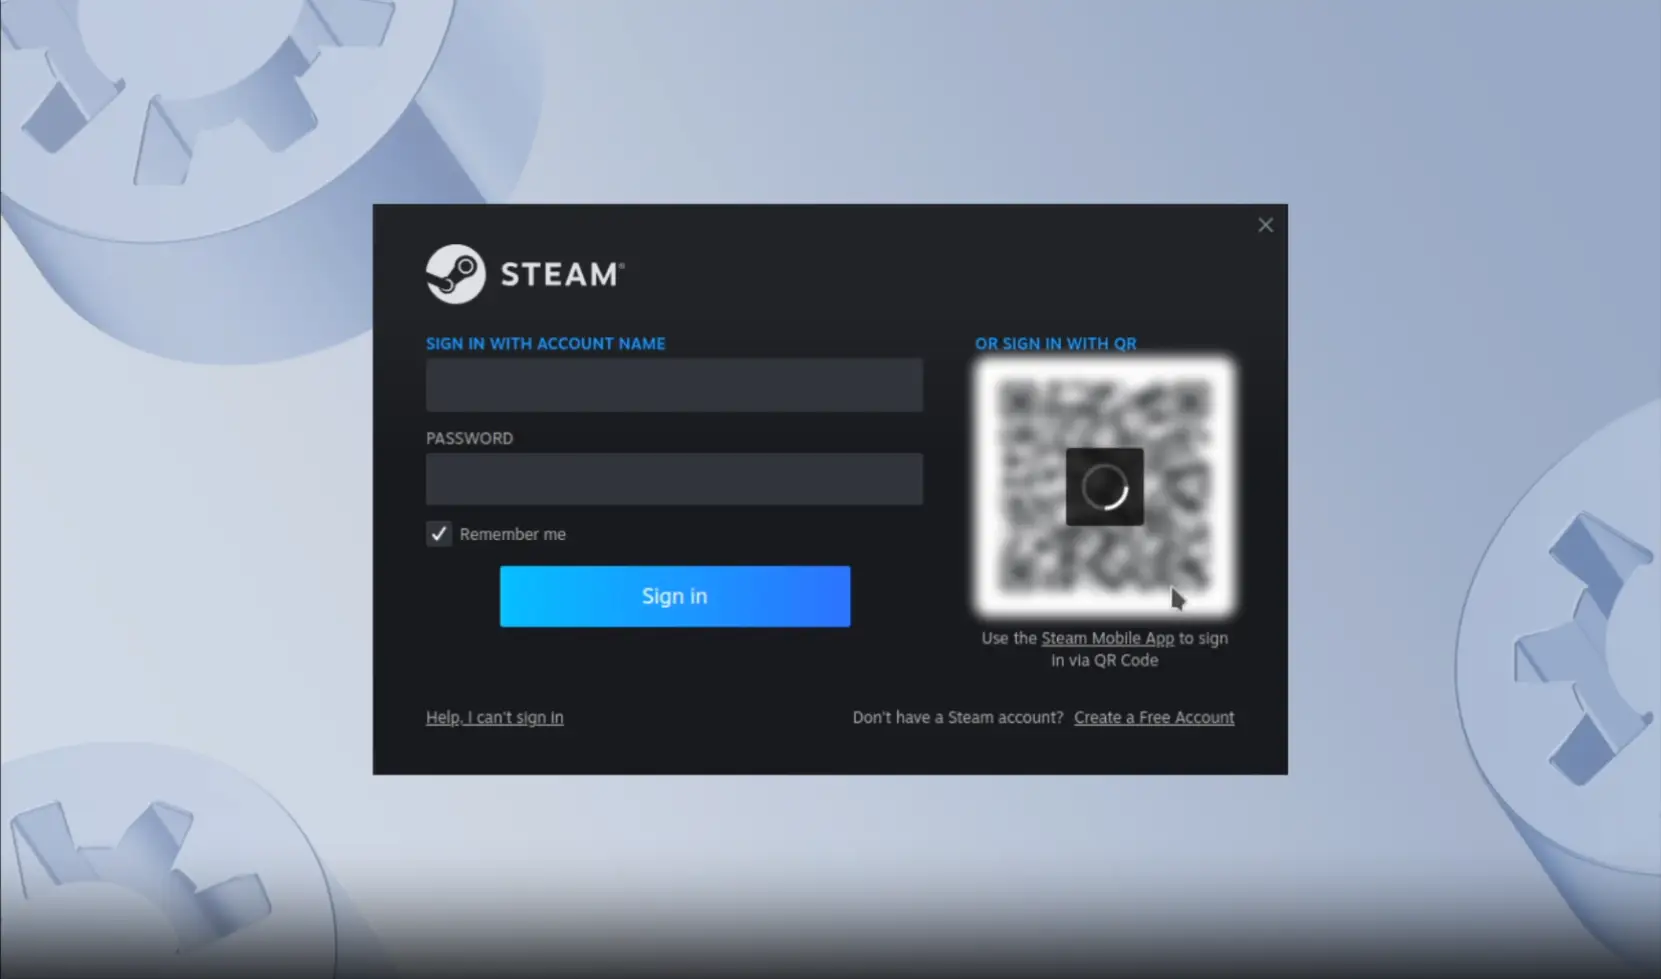The height and width of the screenshot is (979, 1661).
Task: Click the 'Or sign in with QR' heading
Action: 1055,343
